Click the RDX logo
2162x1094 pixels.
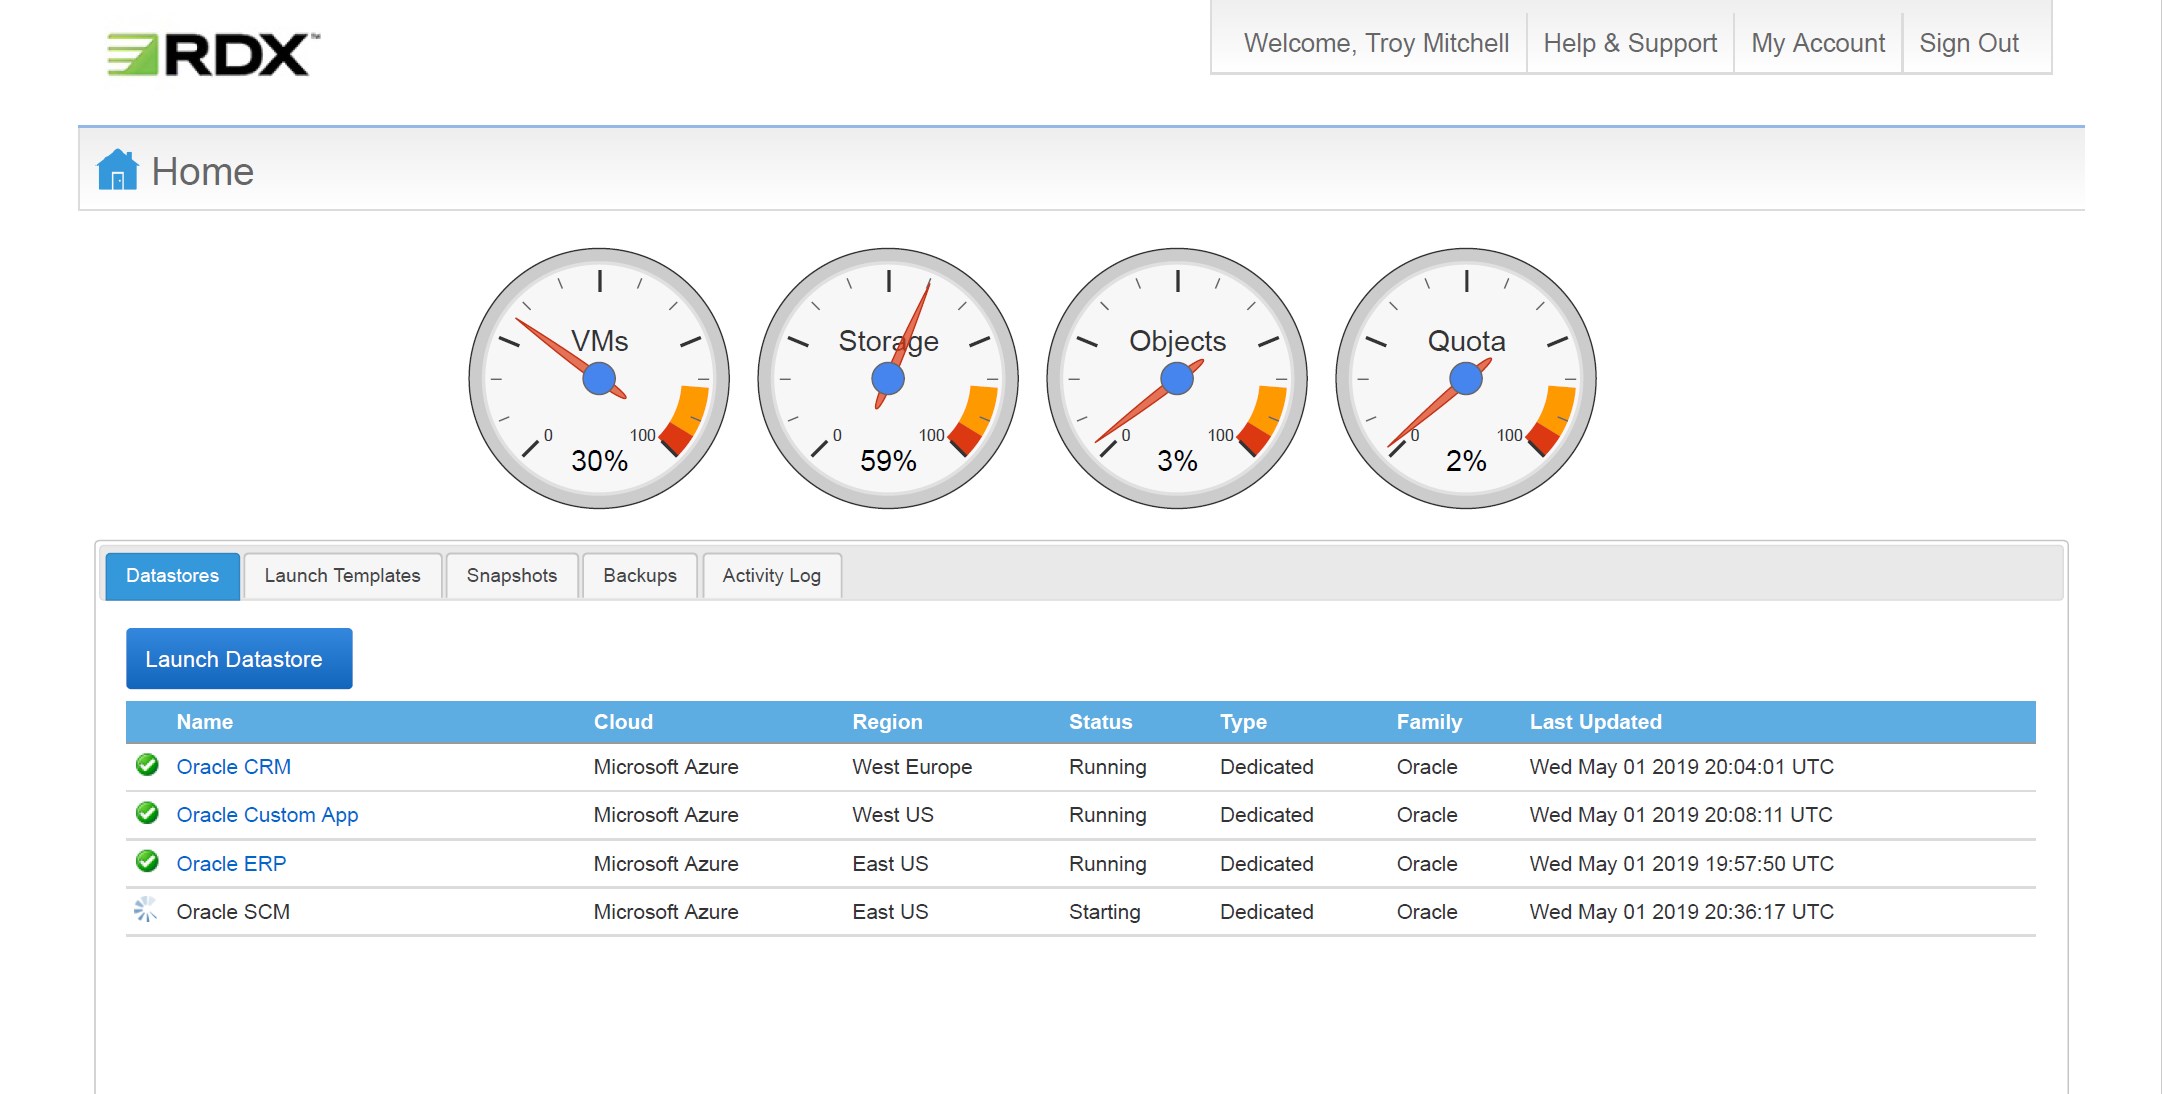214,54
